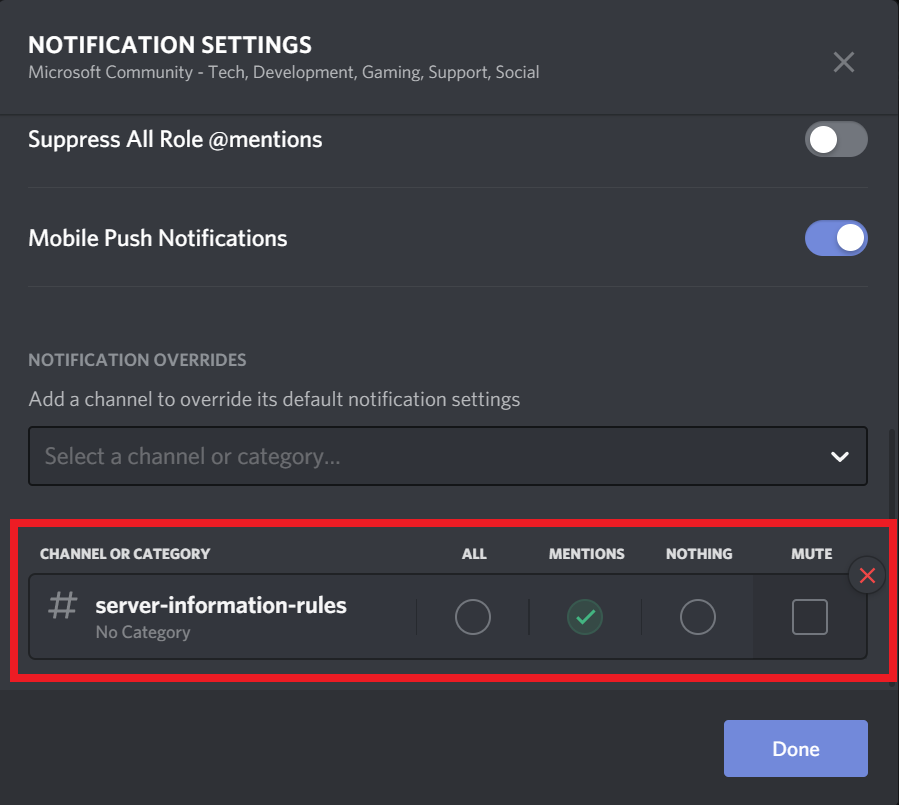This screenshot has width=899, height=805.
Task: Set server-information-rules notifications to NOTHING
Action: point(698,617)
